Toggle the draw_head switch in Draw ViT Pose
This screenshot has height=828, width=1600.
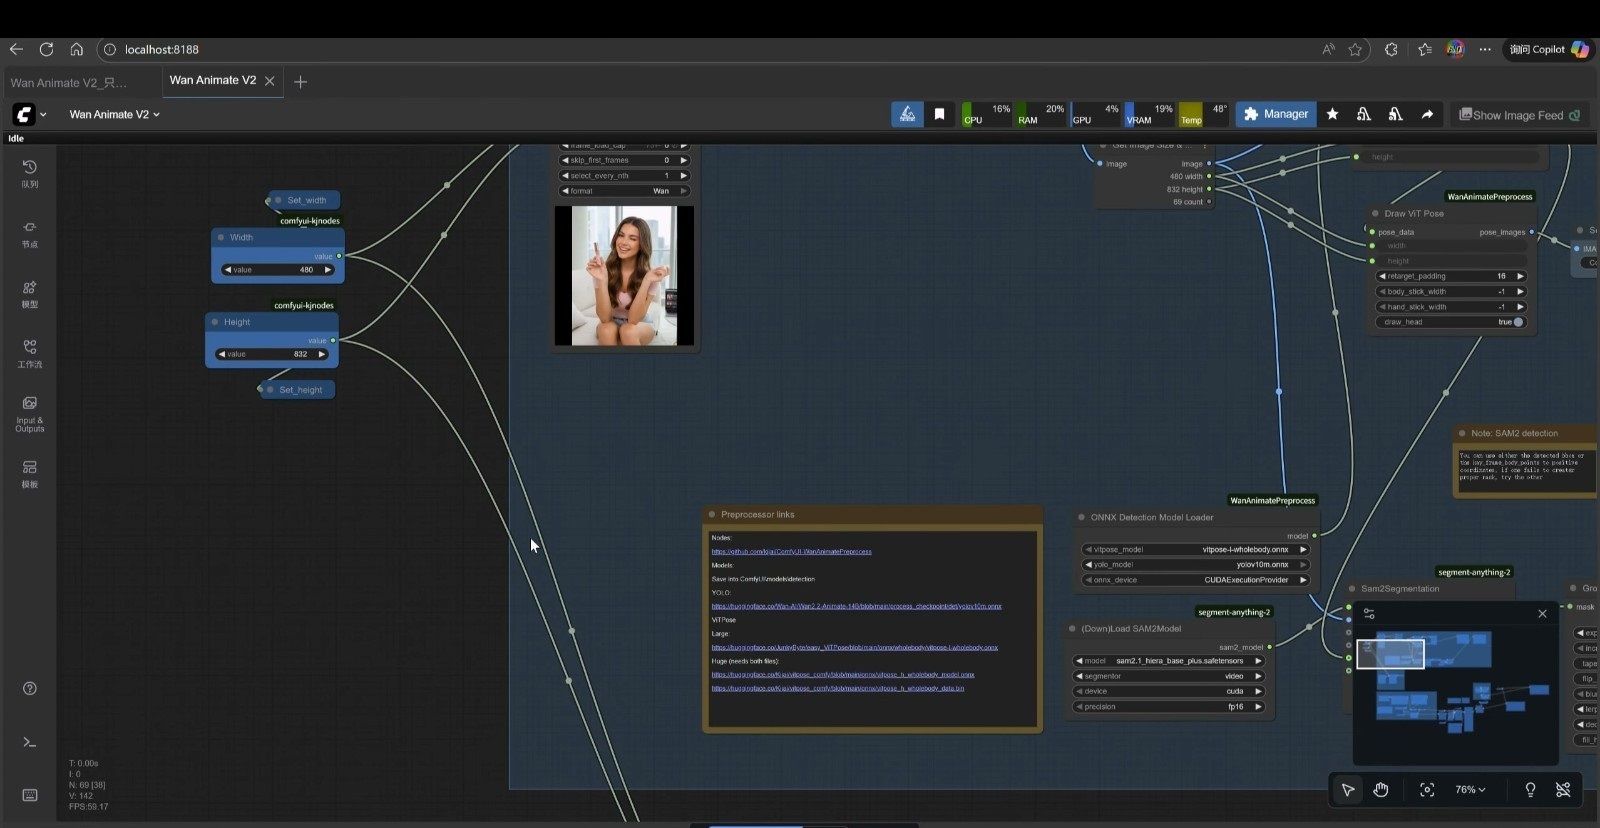pyautogui.click(x=1517, y=322)
